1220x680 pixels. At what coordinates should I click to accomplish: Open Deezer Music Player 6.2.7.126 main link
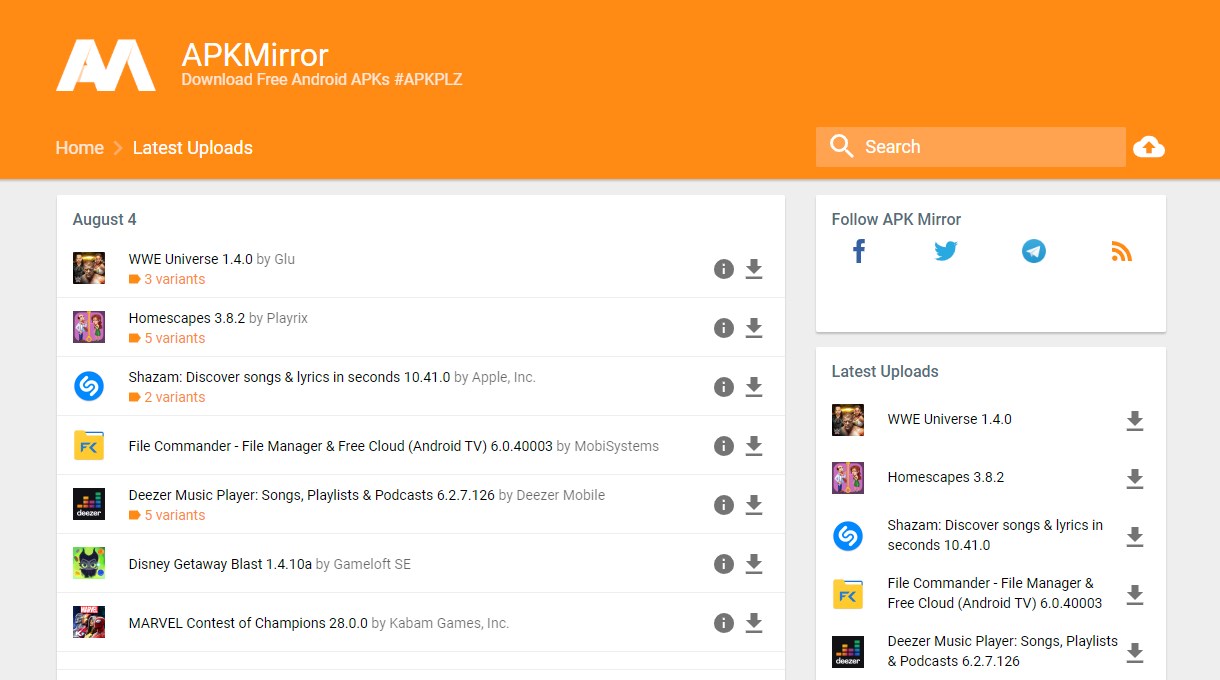pos(311,495)
